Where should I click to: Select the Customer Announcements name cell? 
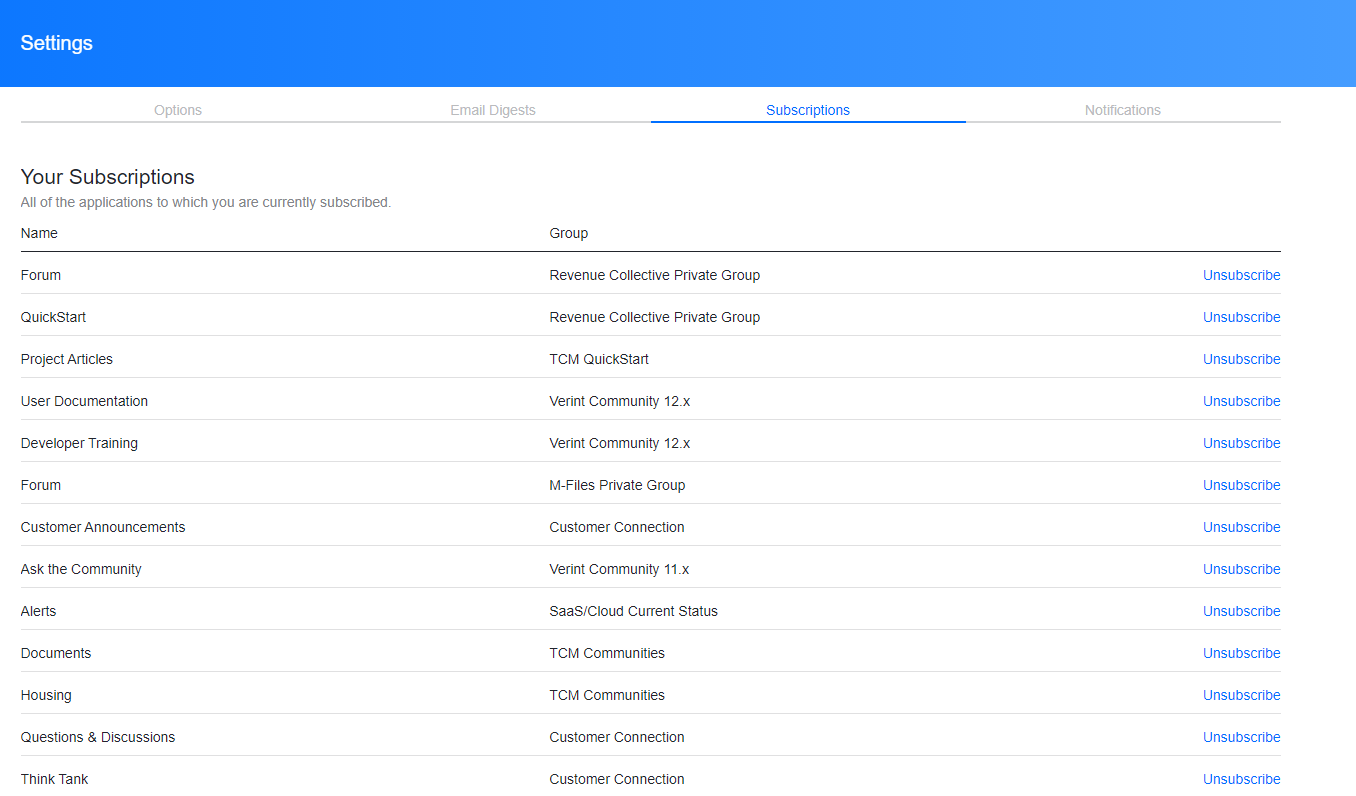pyautogui.click(x=103, y=527)
